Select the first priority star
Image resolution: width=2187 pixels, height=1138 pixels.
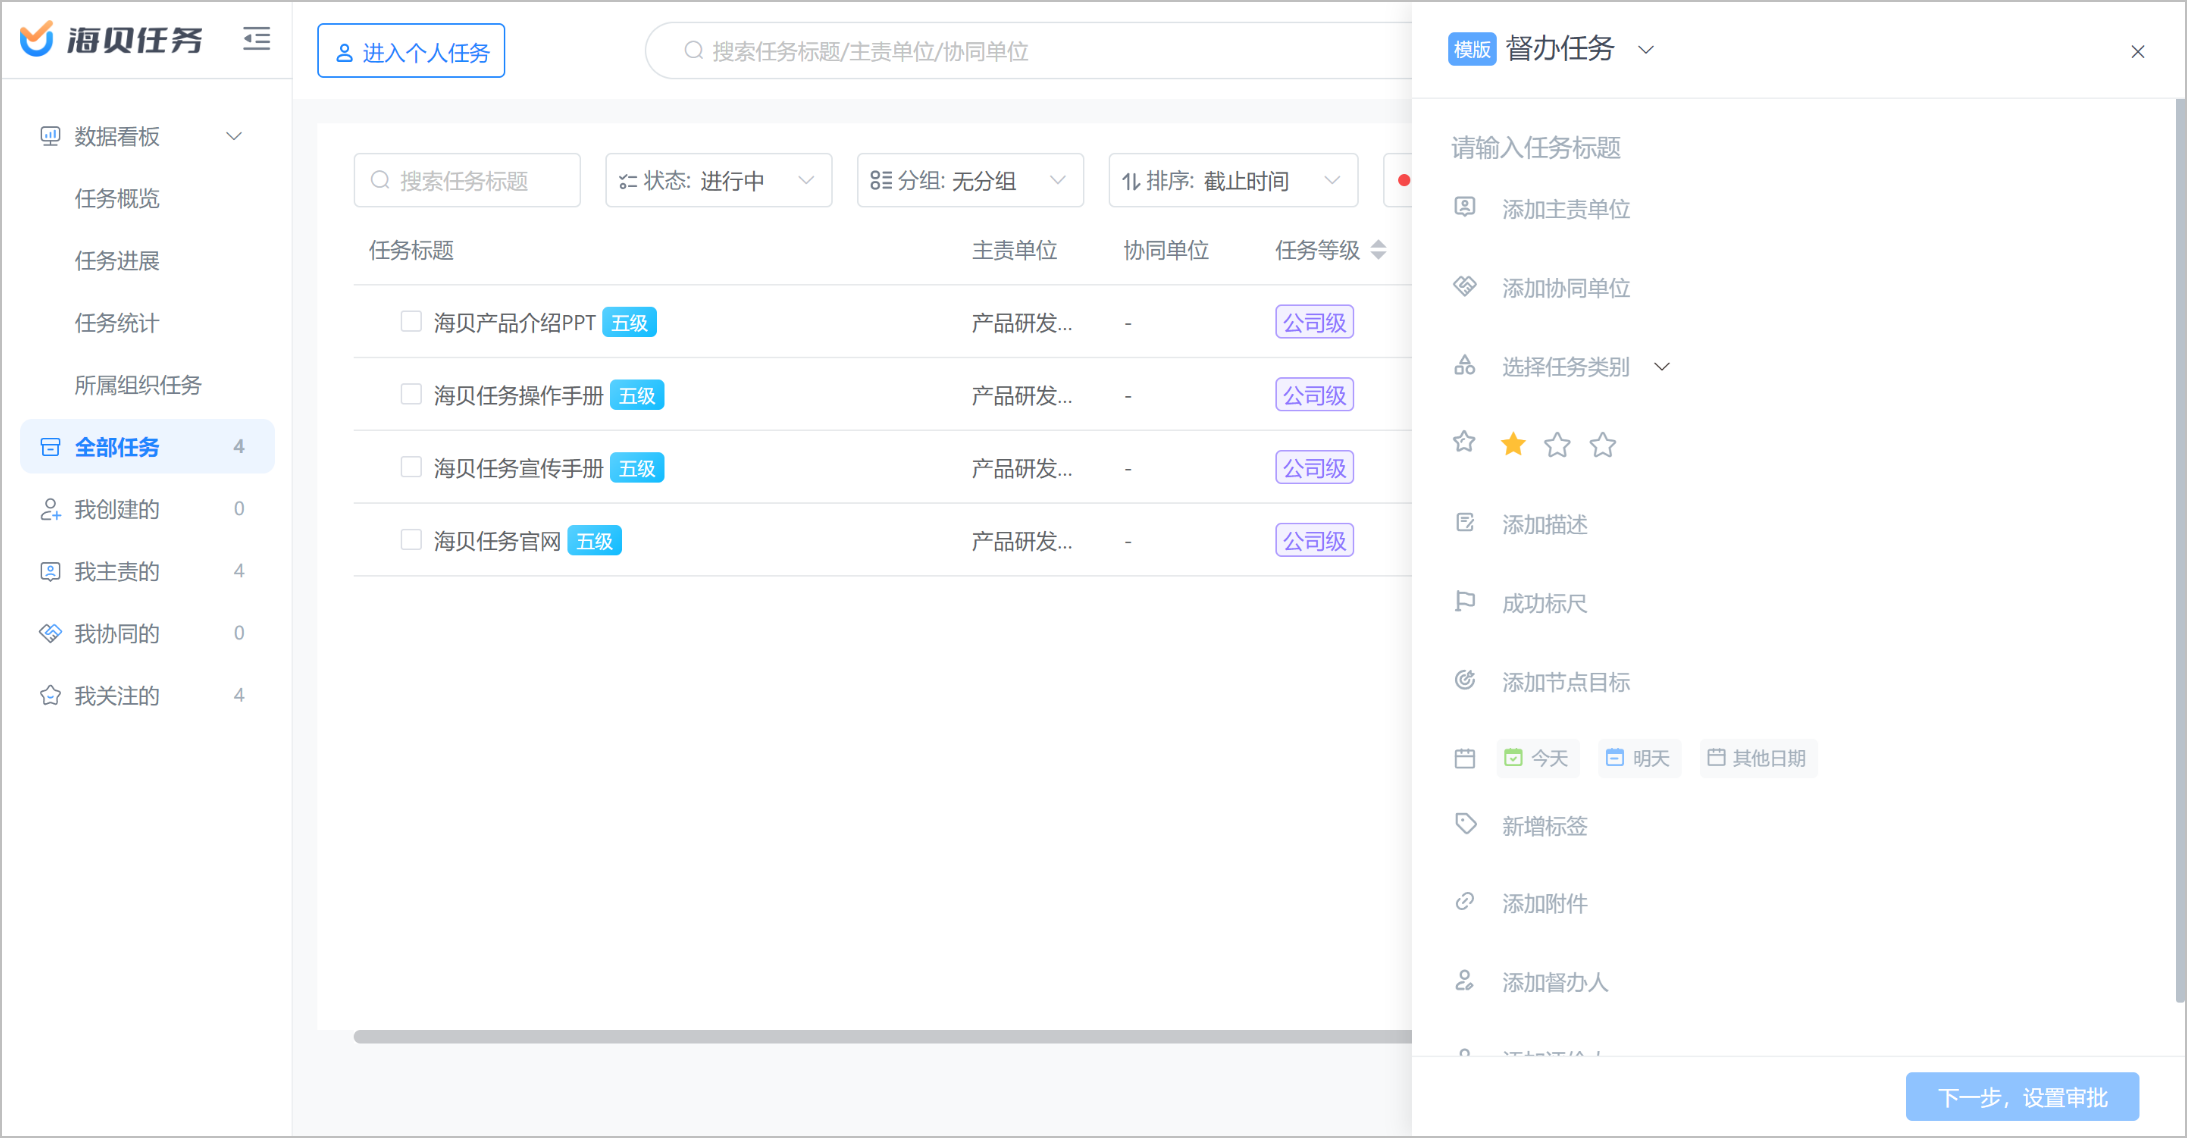click(x=1464, y=442)
